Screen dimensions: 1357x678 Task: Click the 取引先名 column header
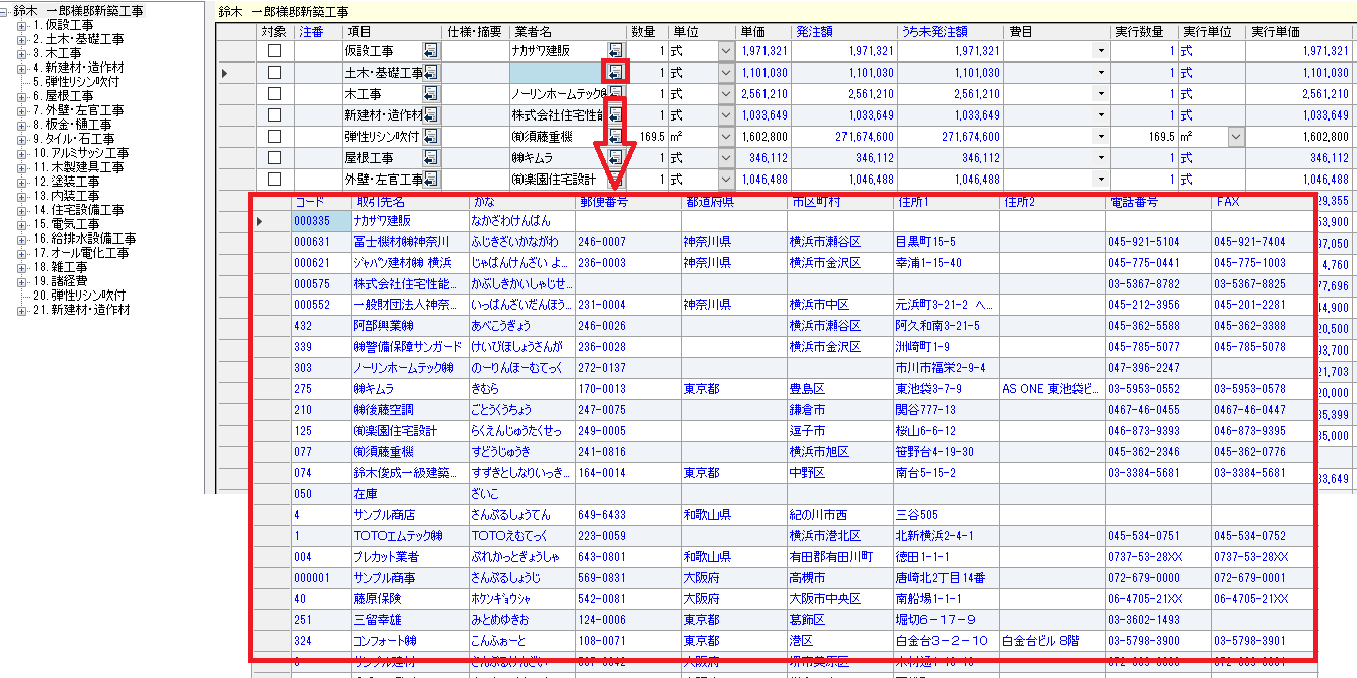[380, 202]
